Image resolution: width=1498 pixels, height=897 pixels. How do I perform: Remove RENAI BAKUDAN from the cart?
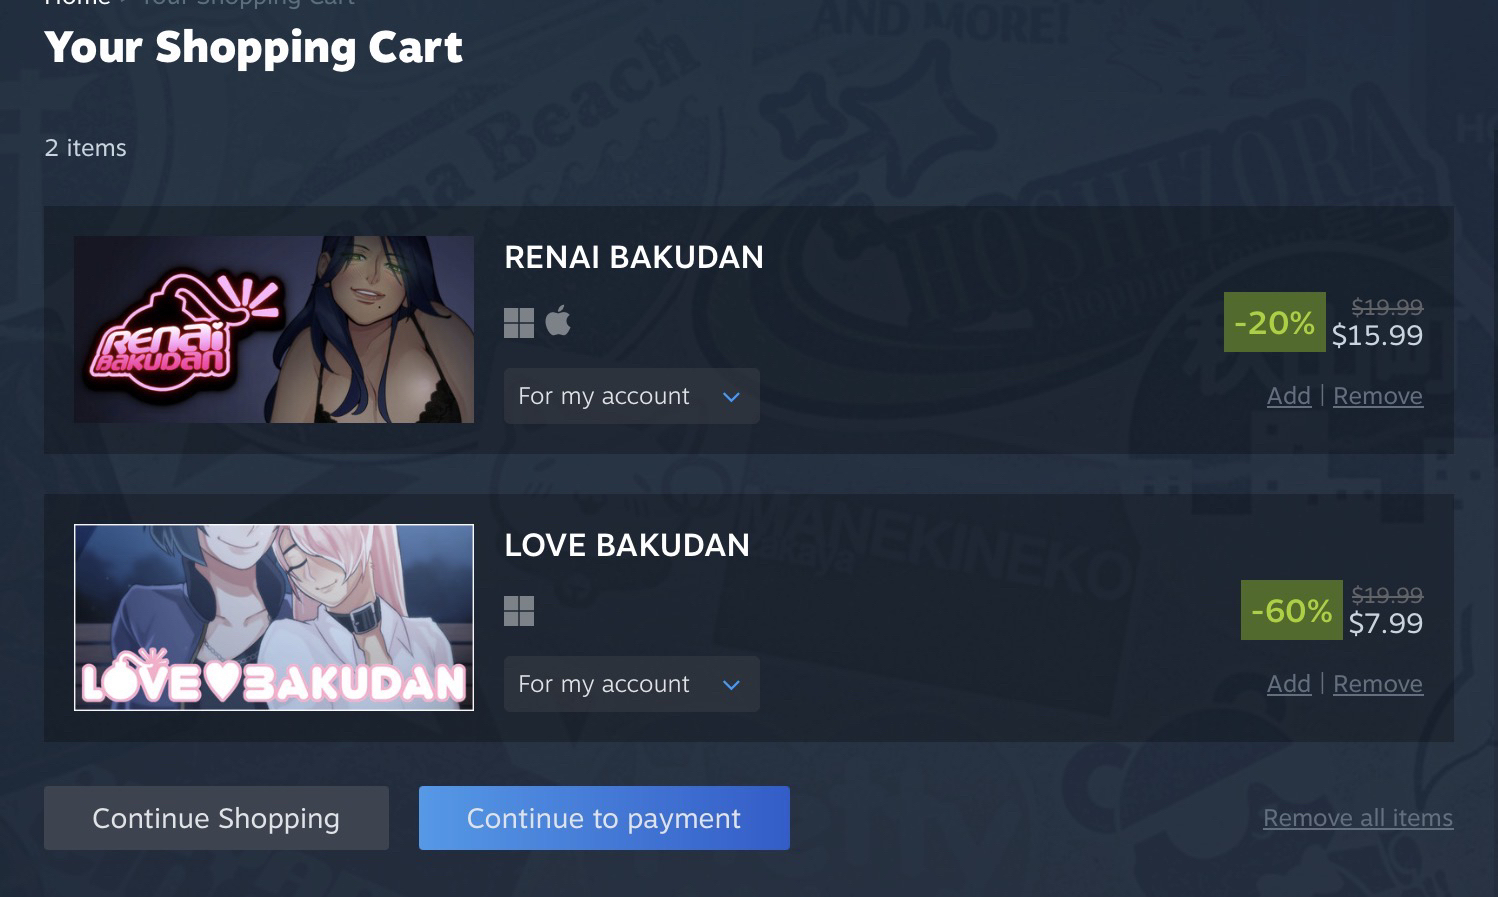(1378, 396)
